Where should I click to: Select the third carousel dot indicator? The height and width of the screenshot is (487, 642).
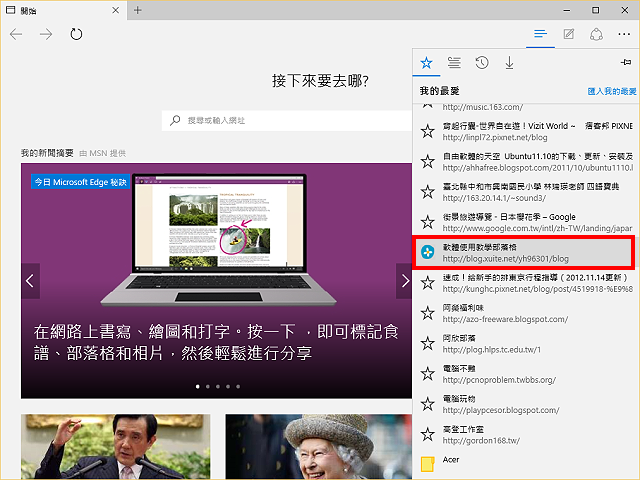[218, 386]
